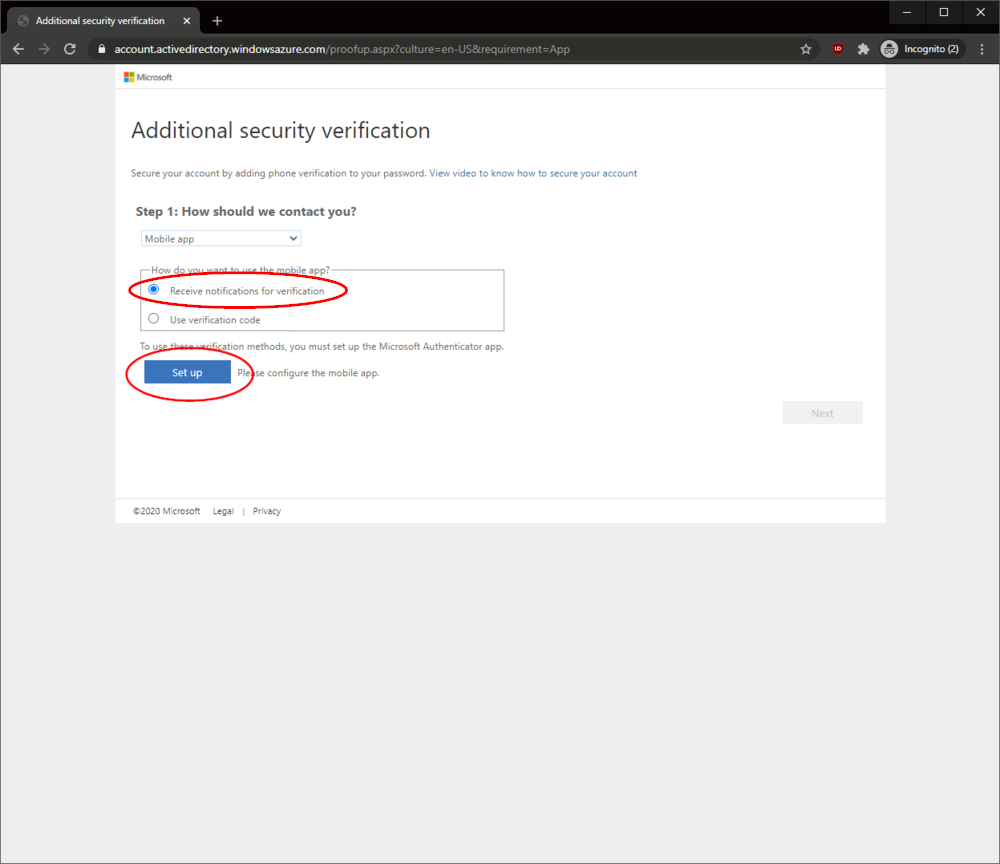
Task: Bookmark this page with the star
Action: tap(806, 49)
